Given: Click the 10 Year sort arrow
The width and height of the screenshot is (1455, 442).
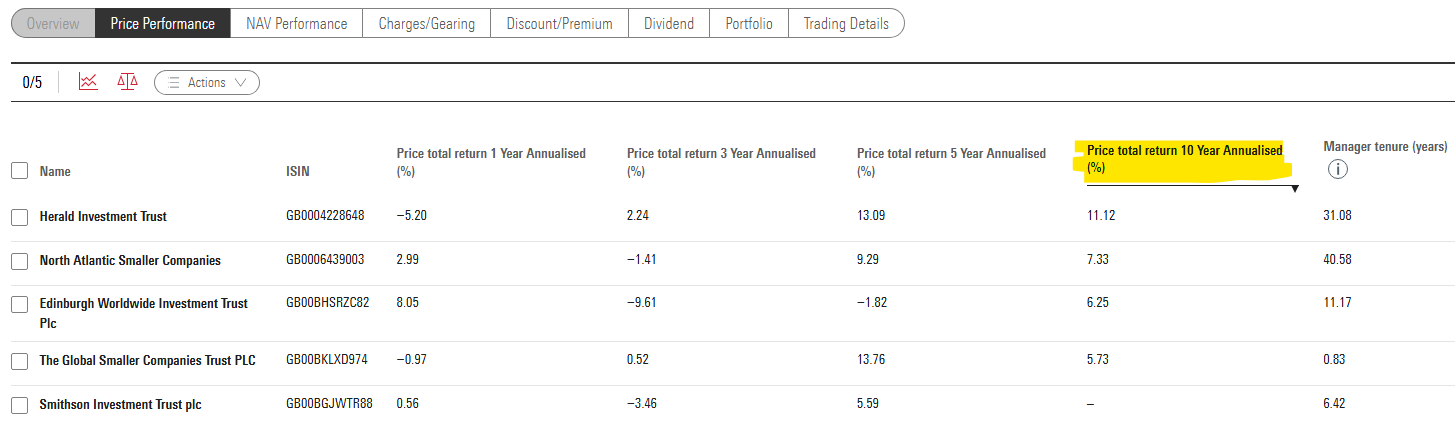Looking at the screenshot, I should pyautogui.click(x=1294, y=188).
